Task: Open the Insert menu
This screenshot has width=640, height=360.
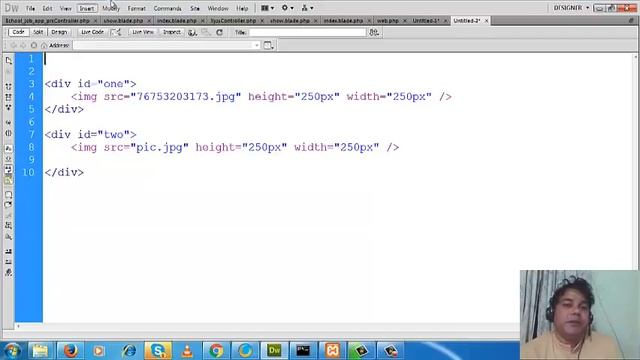Action: pyautogui.click(x=87, y=8)
